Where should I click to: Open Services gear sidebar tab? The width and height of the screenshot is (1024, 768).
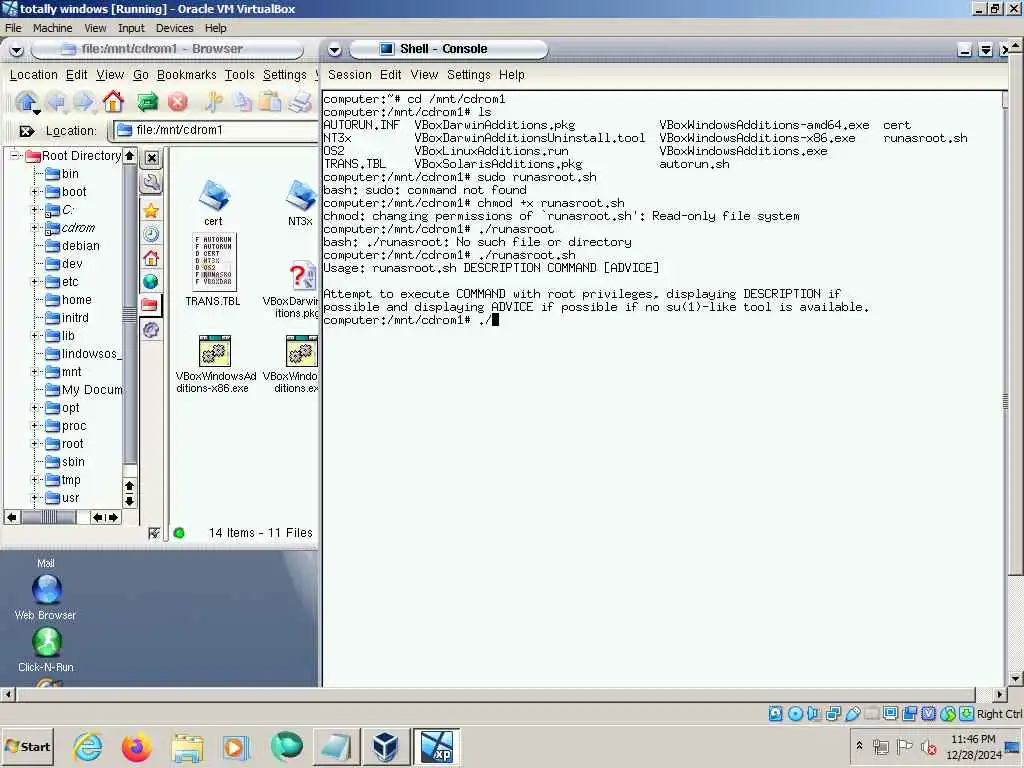coord(152,329)
